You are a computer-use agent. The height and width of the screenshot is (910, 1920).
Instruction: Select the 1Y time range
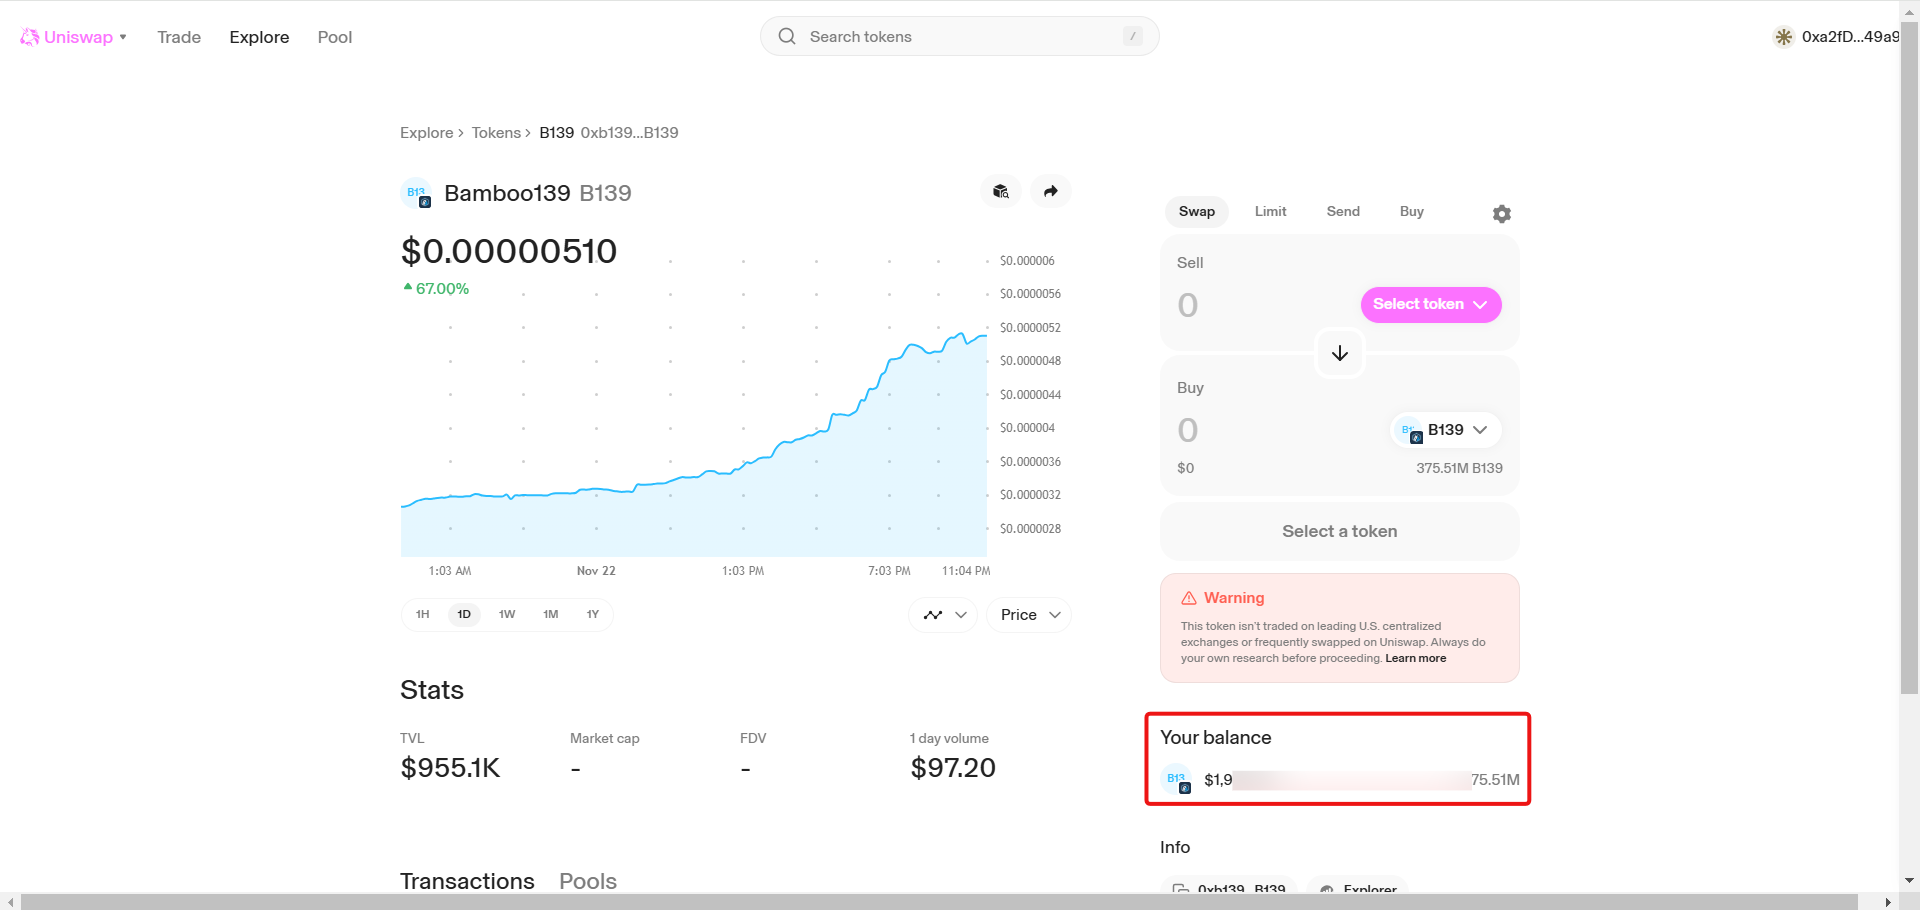593,614
